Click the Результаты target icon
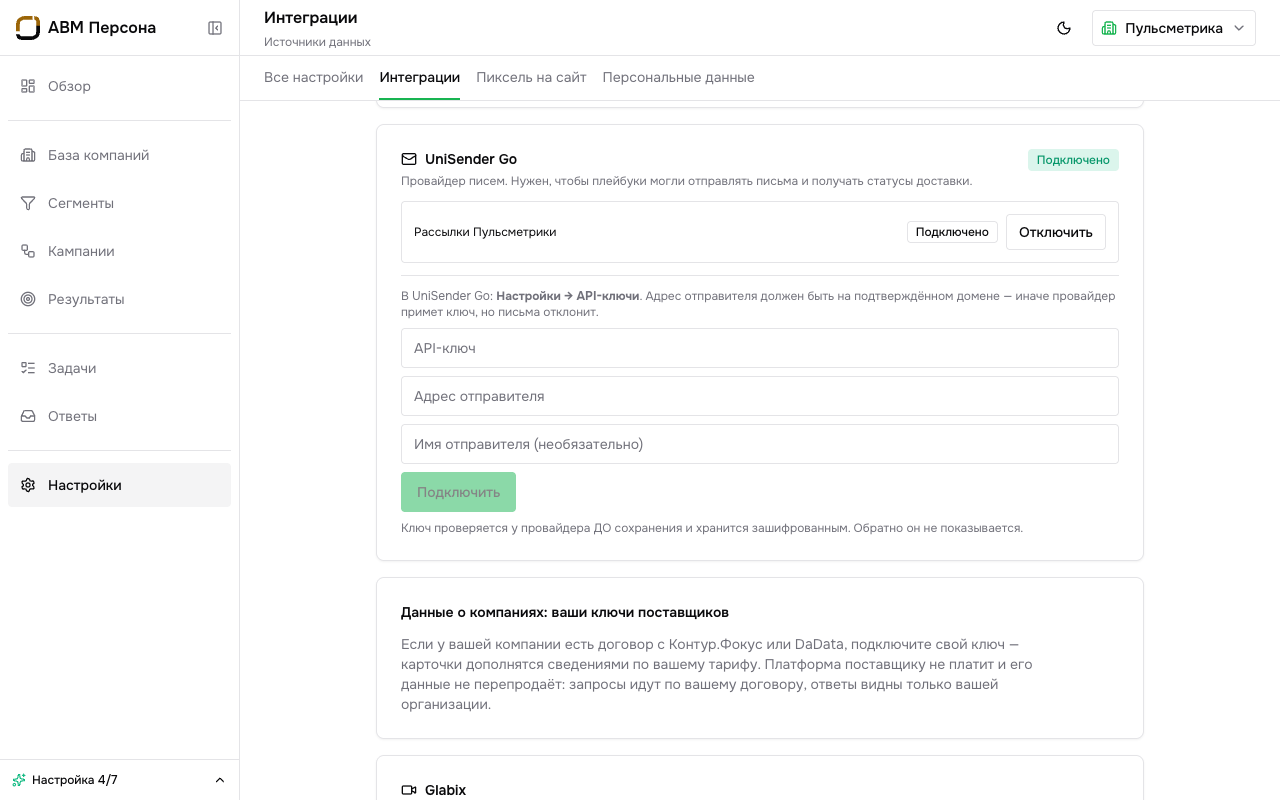Viewport: 1280px width, 800px height. pos(28,299)
